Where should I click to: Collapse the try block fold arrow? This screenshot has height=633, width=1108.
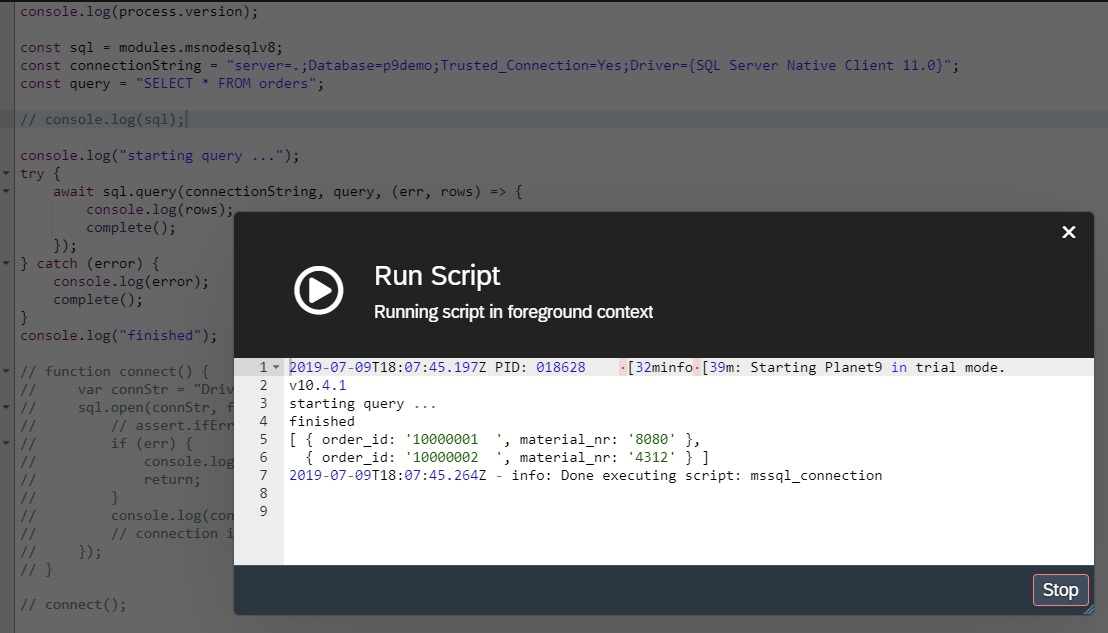coord(7,174)
